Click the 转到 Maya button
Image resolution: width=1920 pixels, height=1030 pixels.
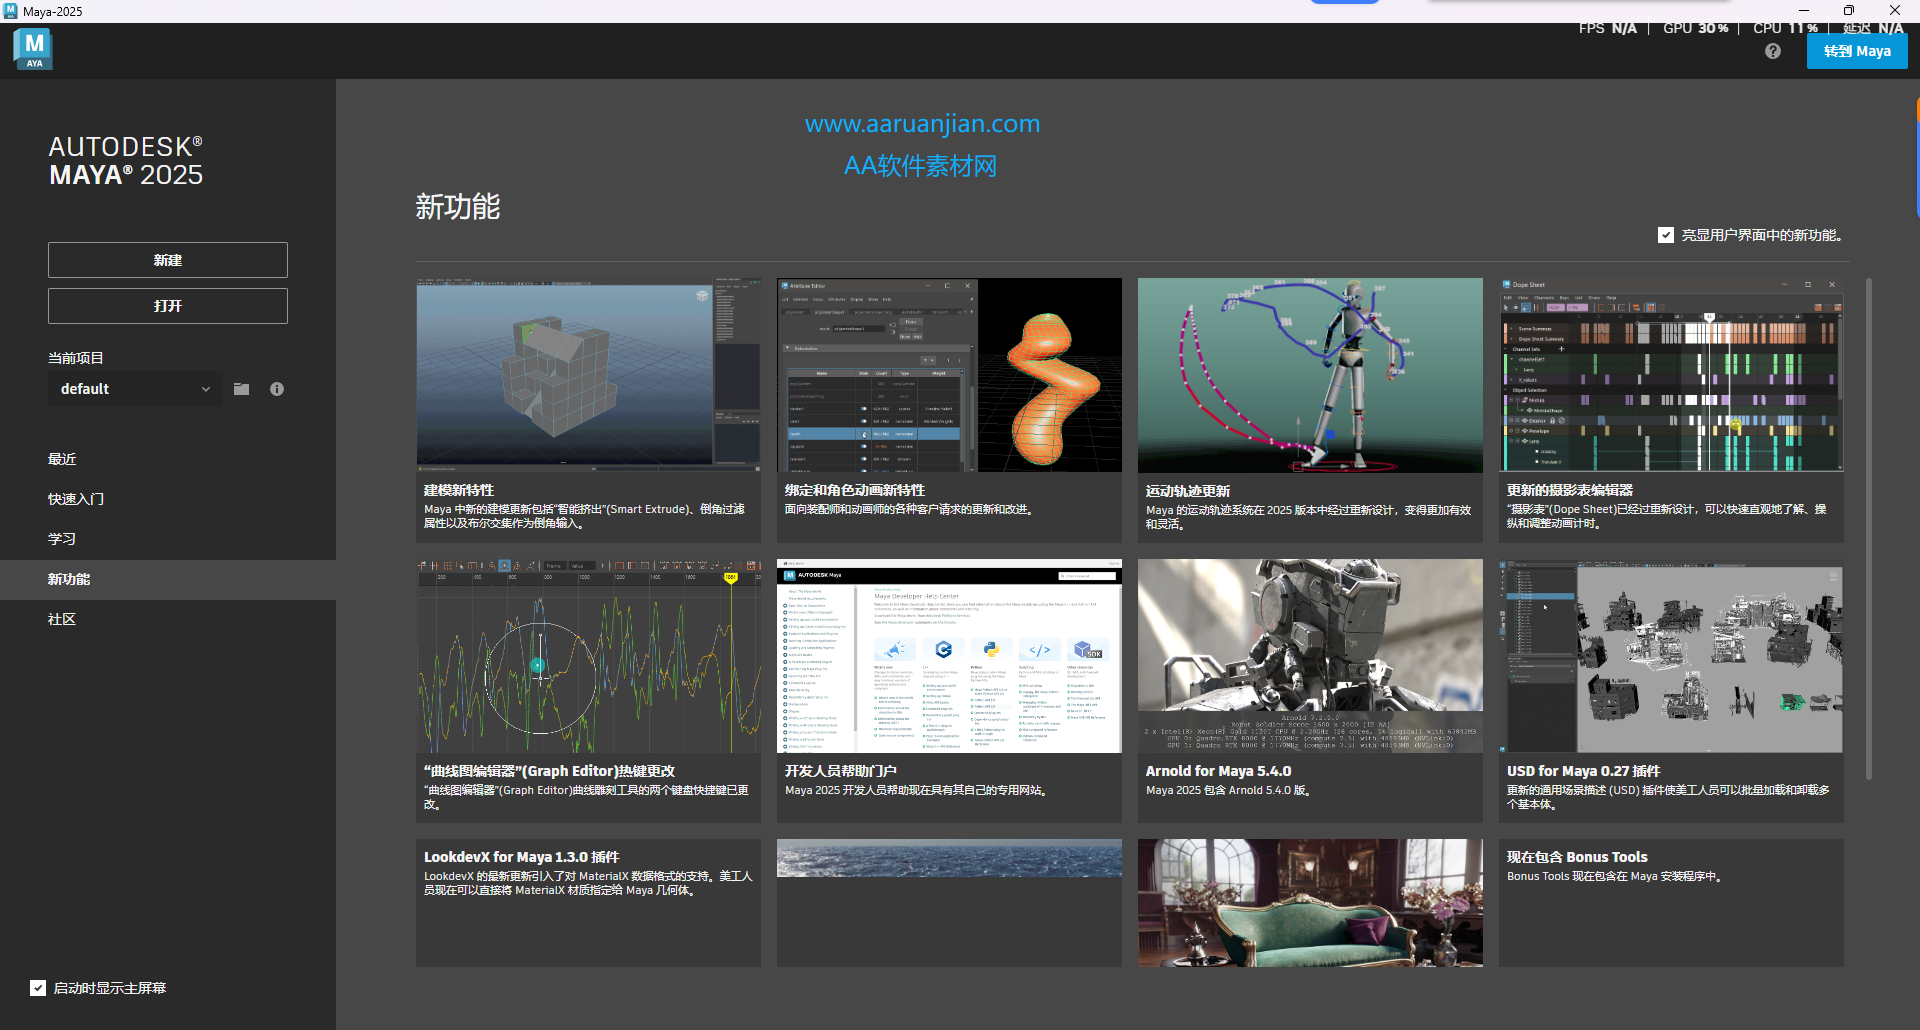point(1856,50)
